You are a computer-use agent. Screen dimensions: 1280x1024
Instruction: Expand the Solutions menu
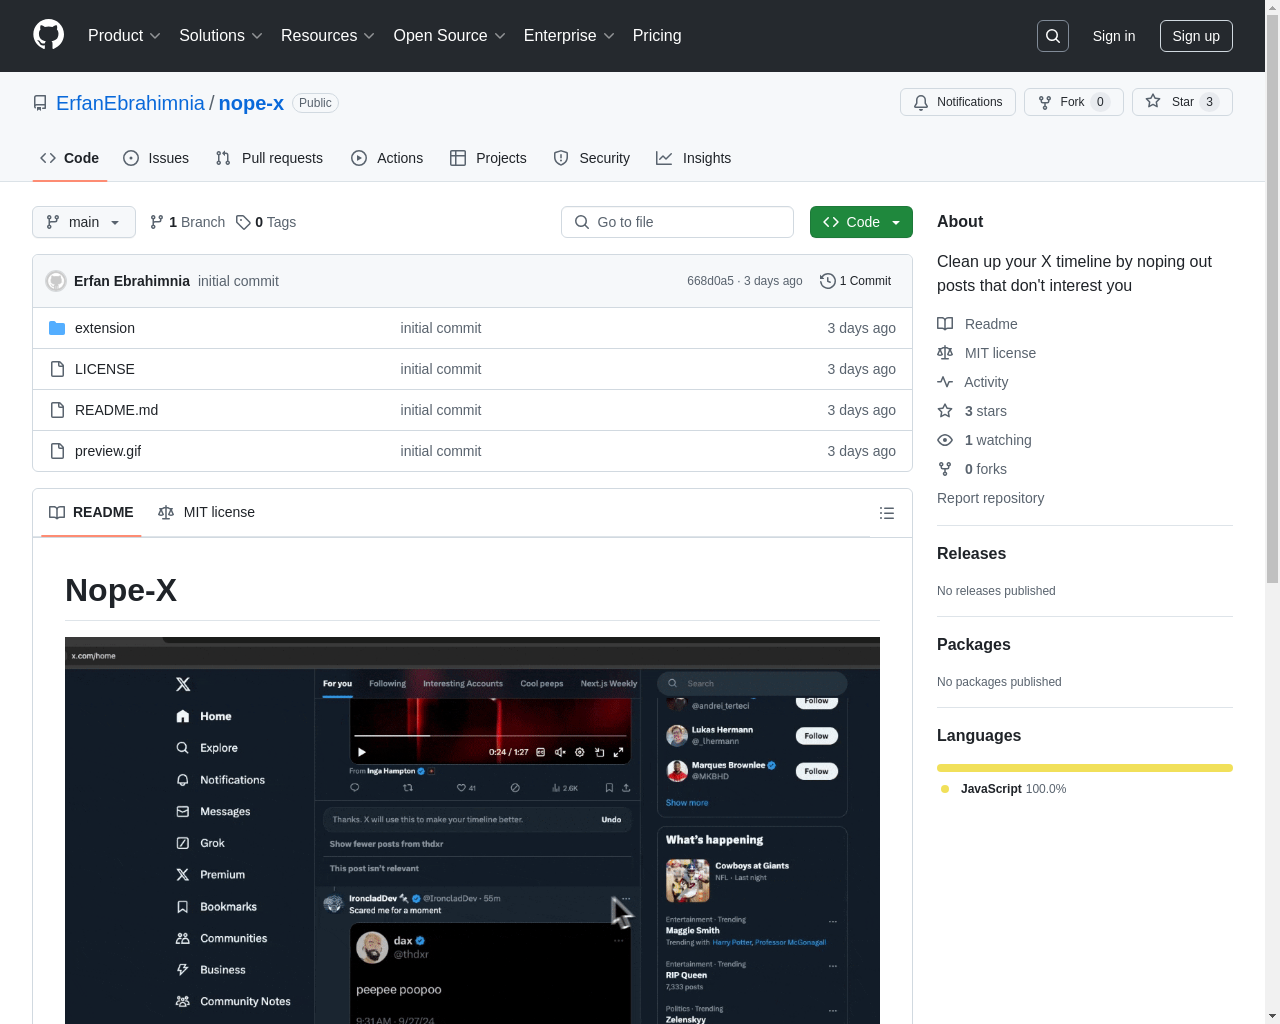coord(221,36)
